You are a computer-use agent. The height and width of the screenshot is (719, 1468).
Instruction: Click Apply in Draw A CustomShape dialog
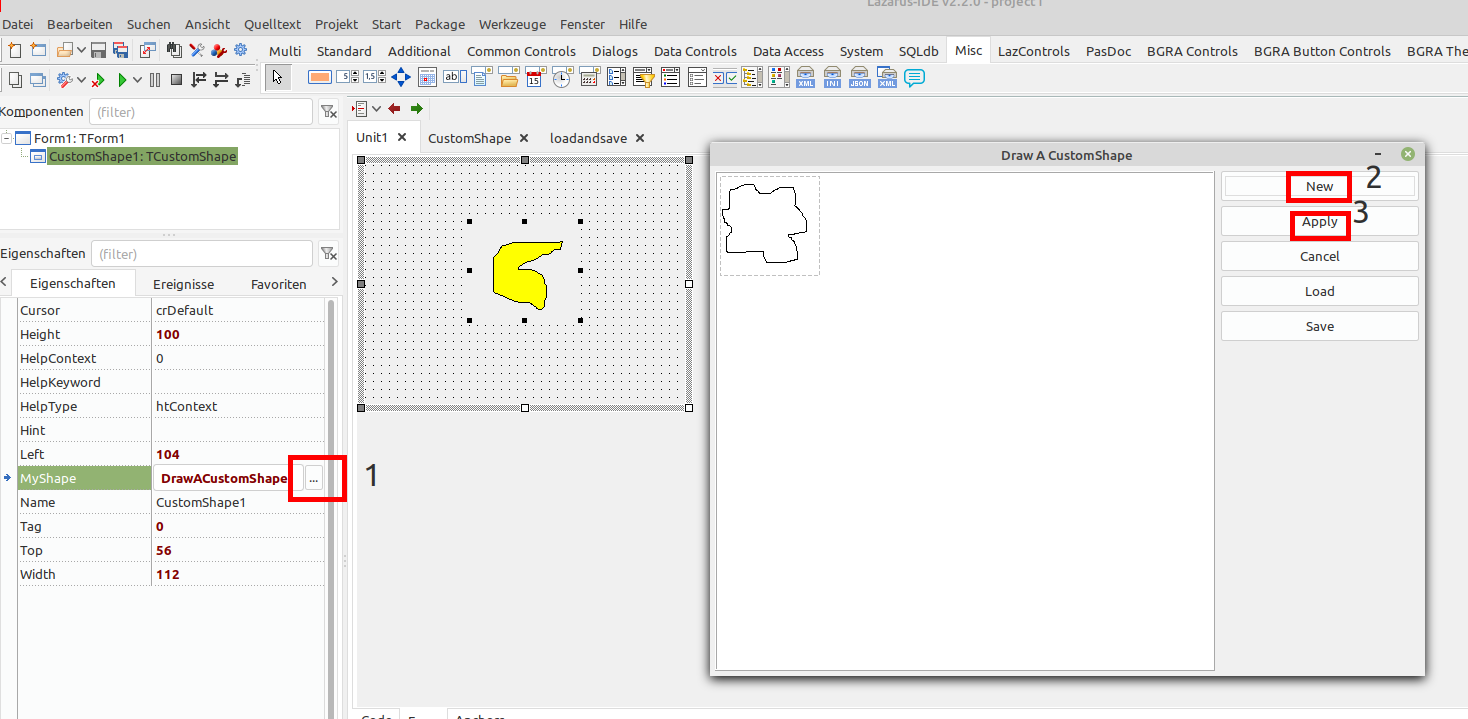[x=1319, y=221]
